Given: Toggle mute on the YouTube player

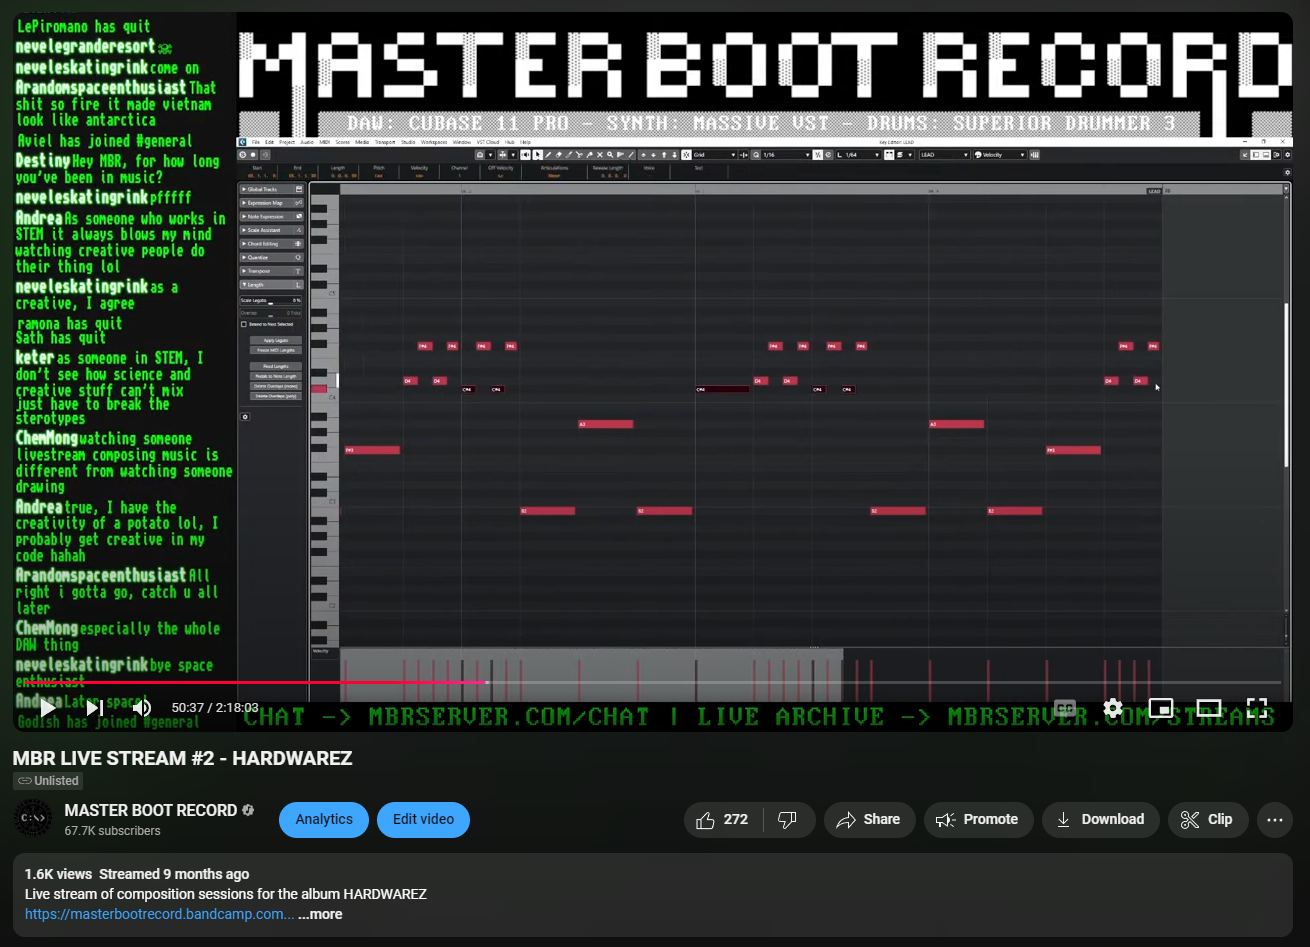Looking at the screenshot, I should (141, 708).
